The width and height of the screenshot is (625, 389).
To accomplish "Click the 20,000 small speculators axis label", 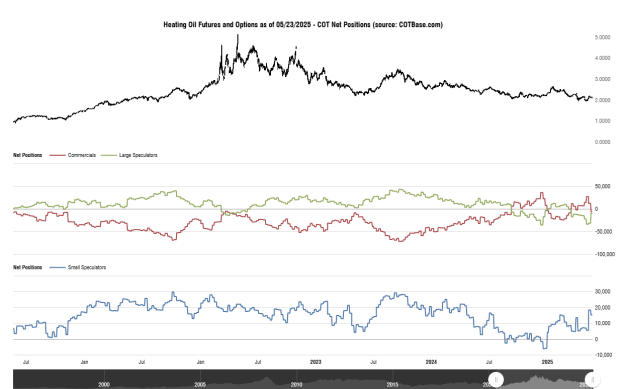I will (602, 308).
